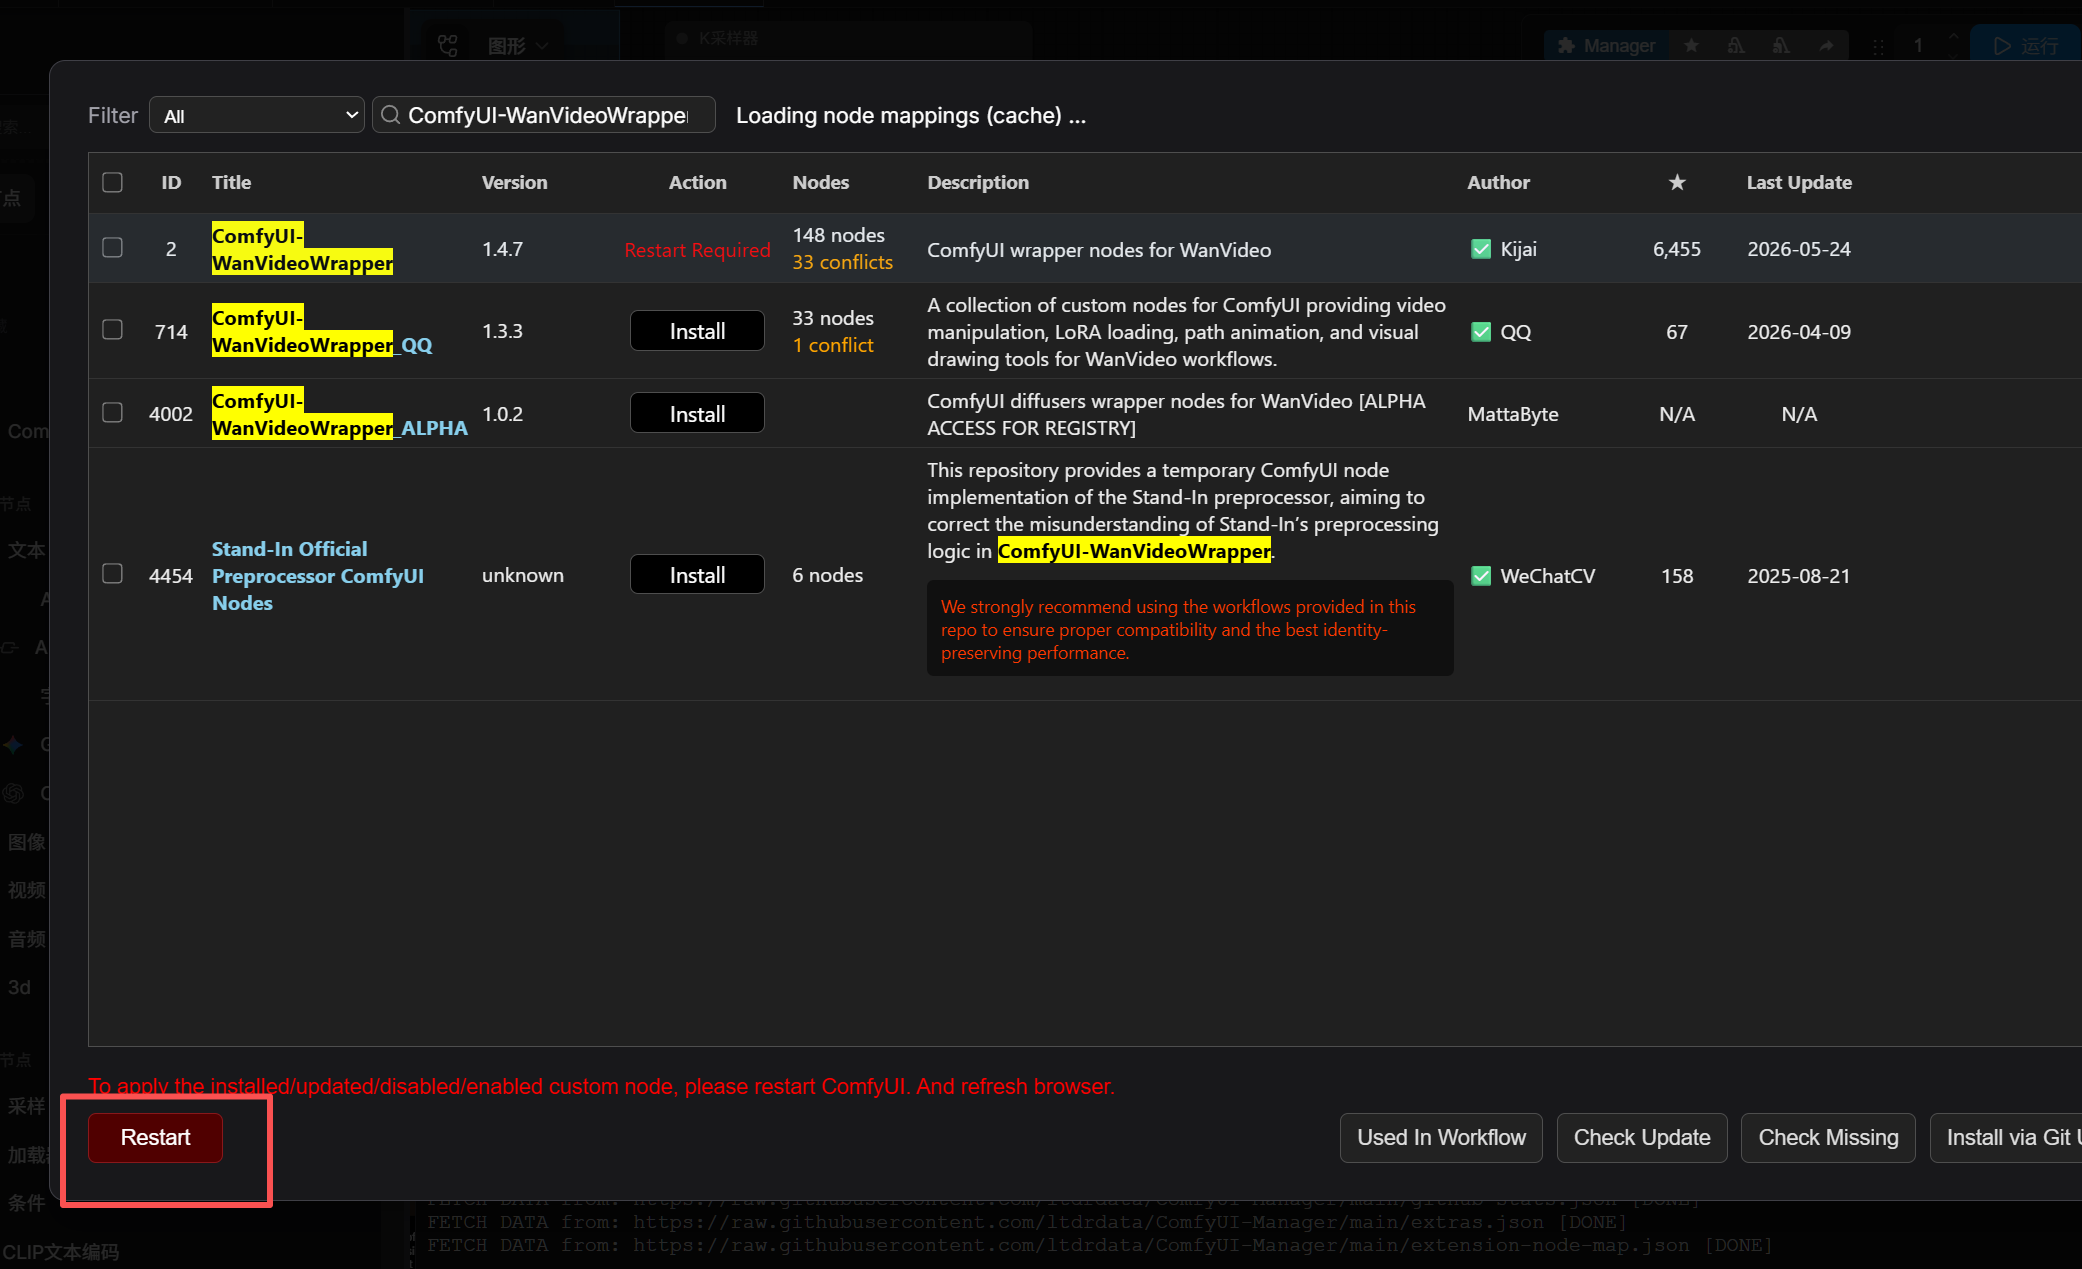Open the 视频 category in the left sidebar
The height and width of the screenshot is (1269, 2082).
pos(27,890)
